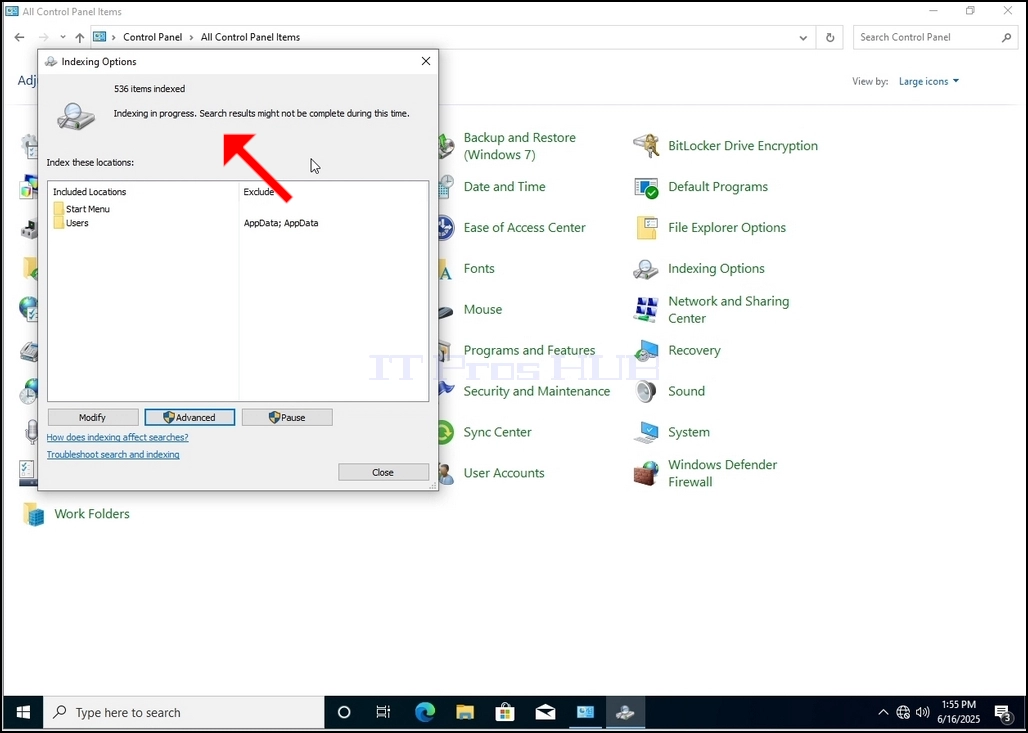Open System computer icon
The height and width of the screenshot is (733, 1028).
646,433
